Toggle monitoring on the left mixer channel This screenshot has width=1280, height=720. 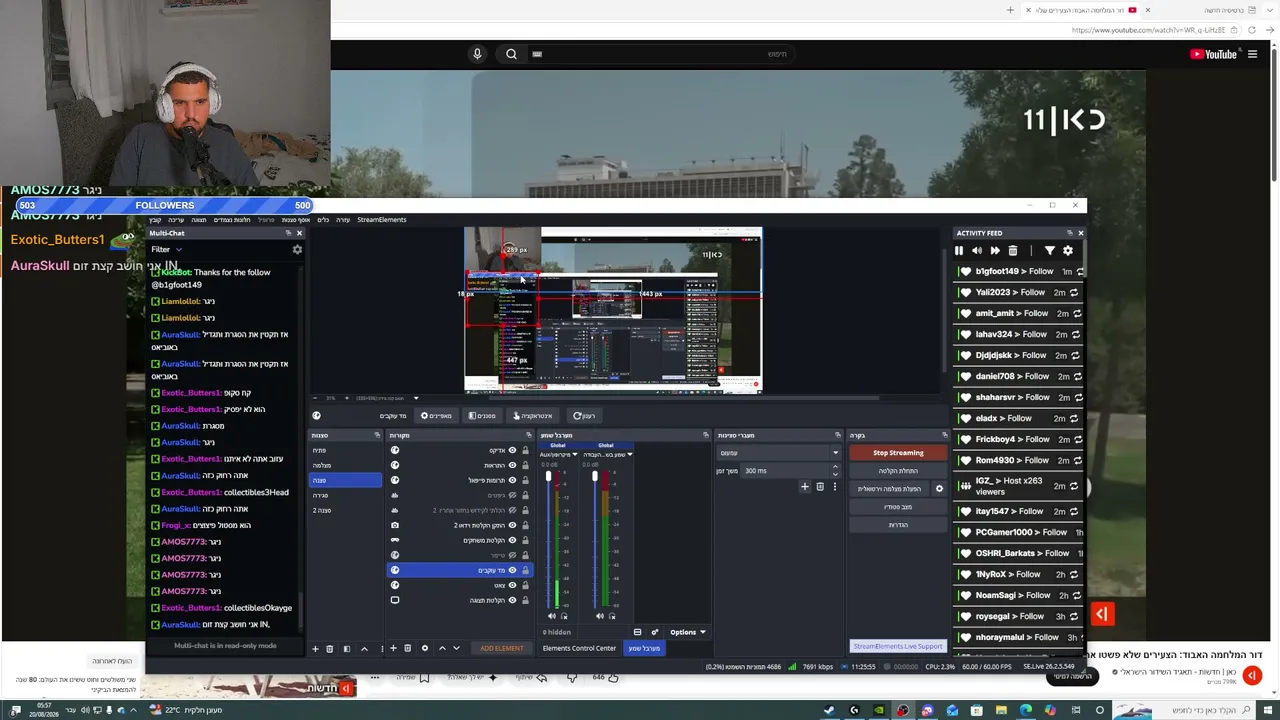(x=564, y=616)
